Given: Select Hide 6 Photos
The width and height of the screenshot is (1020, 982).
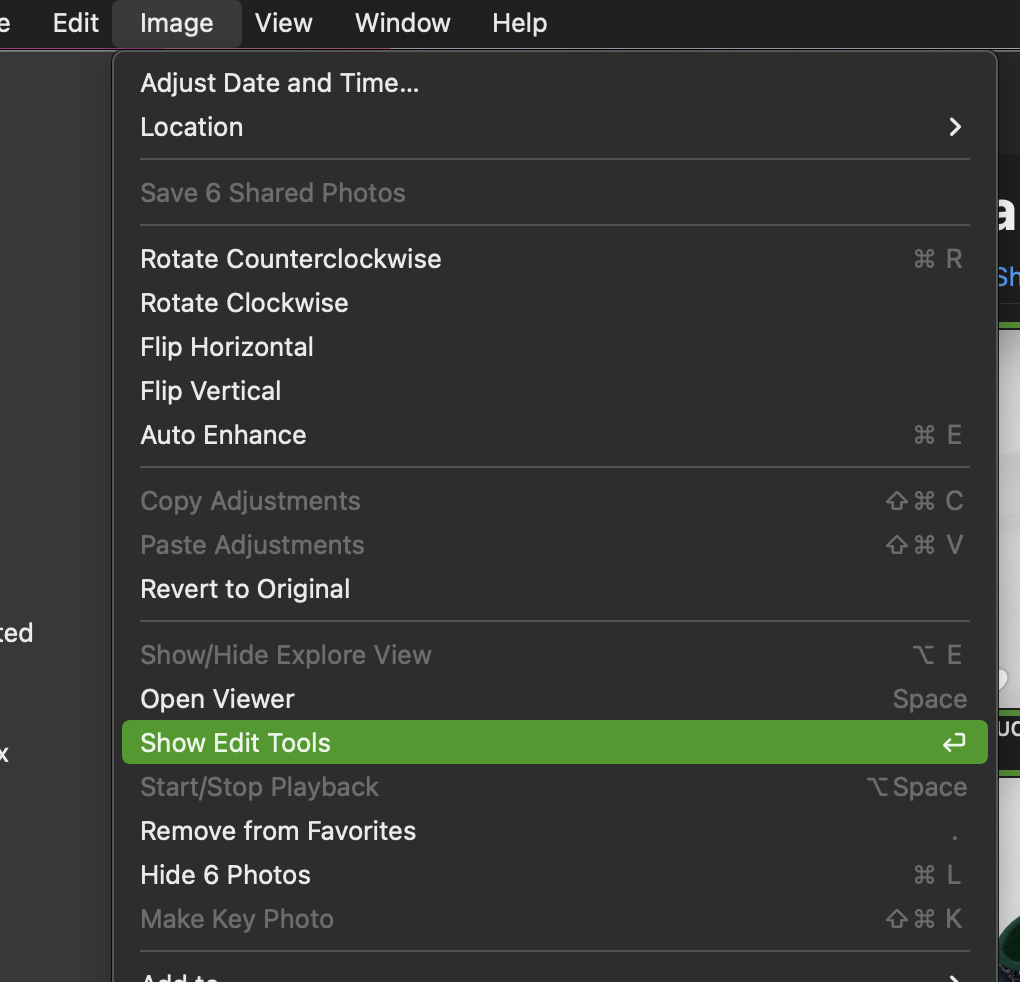Looking at the screenshot, I should click(x=225, y=875).
